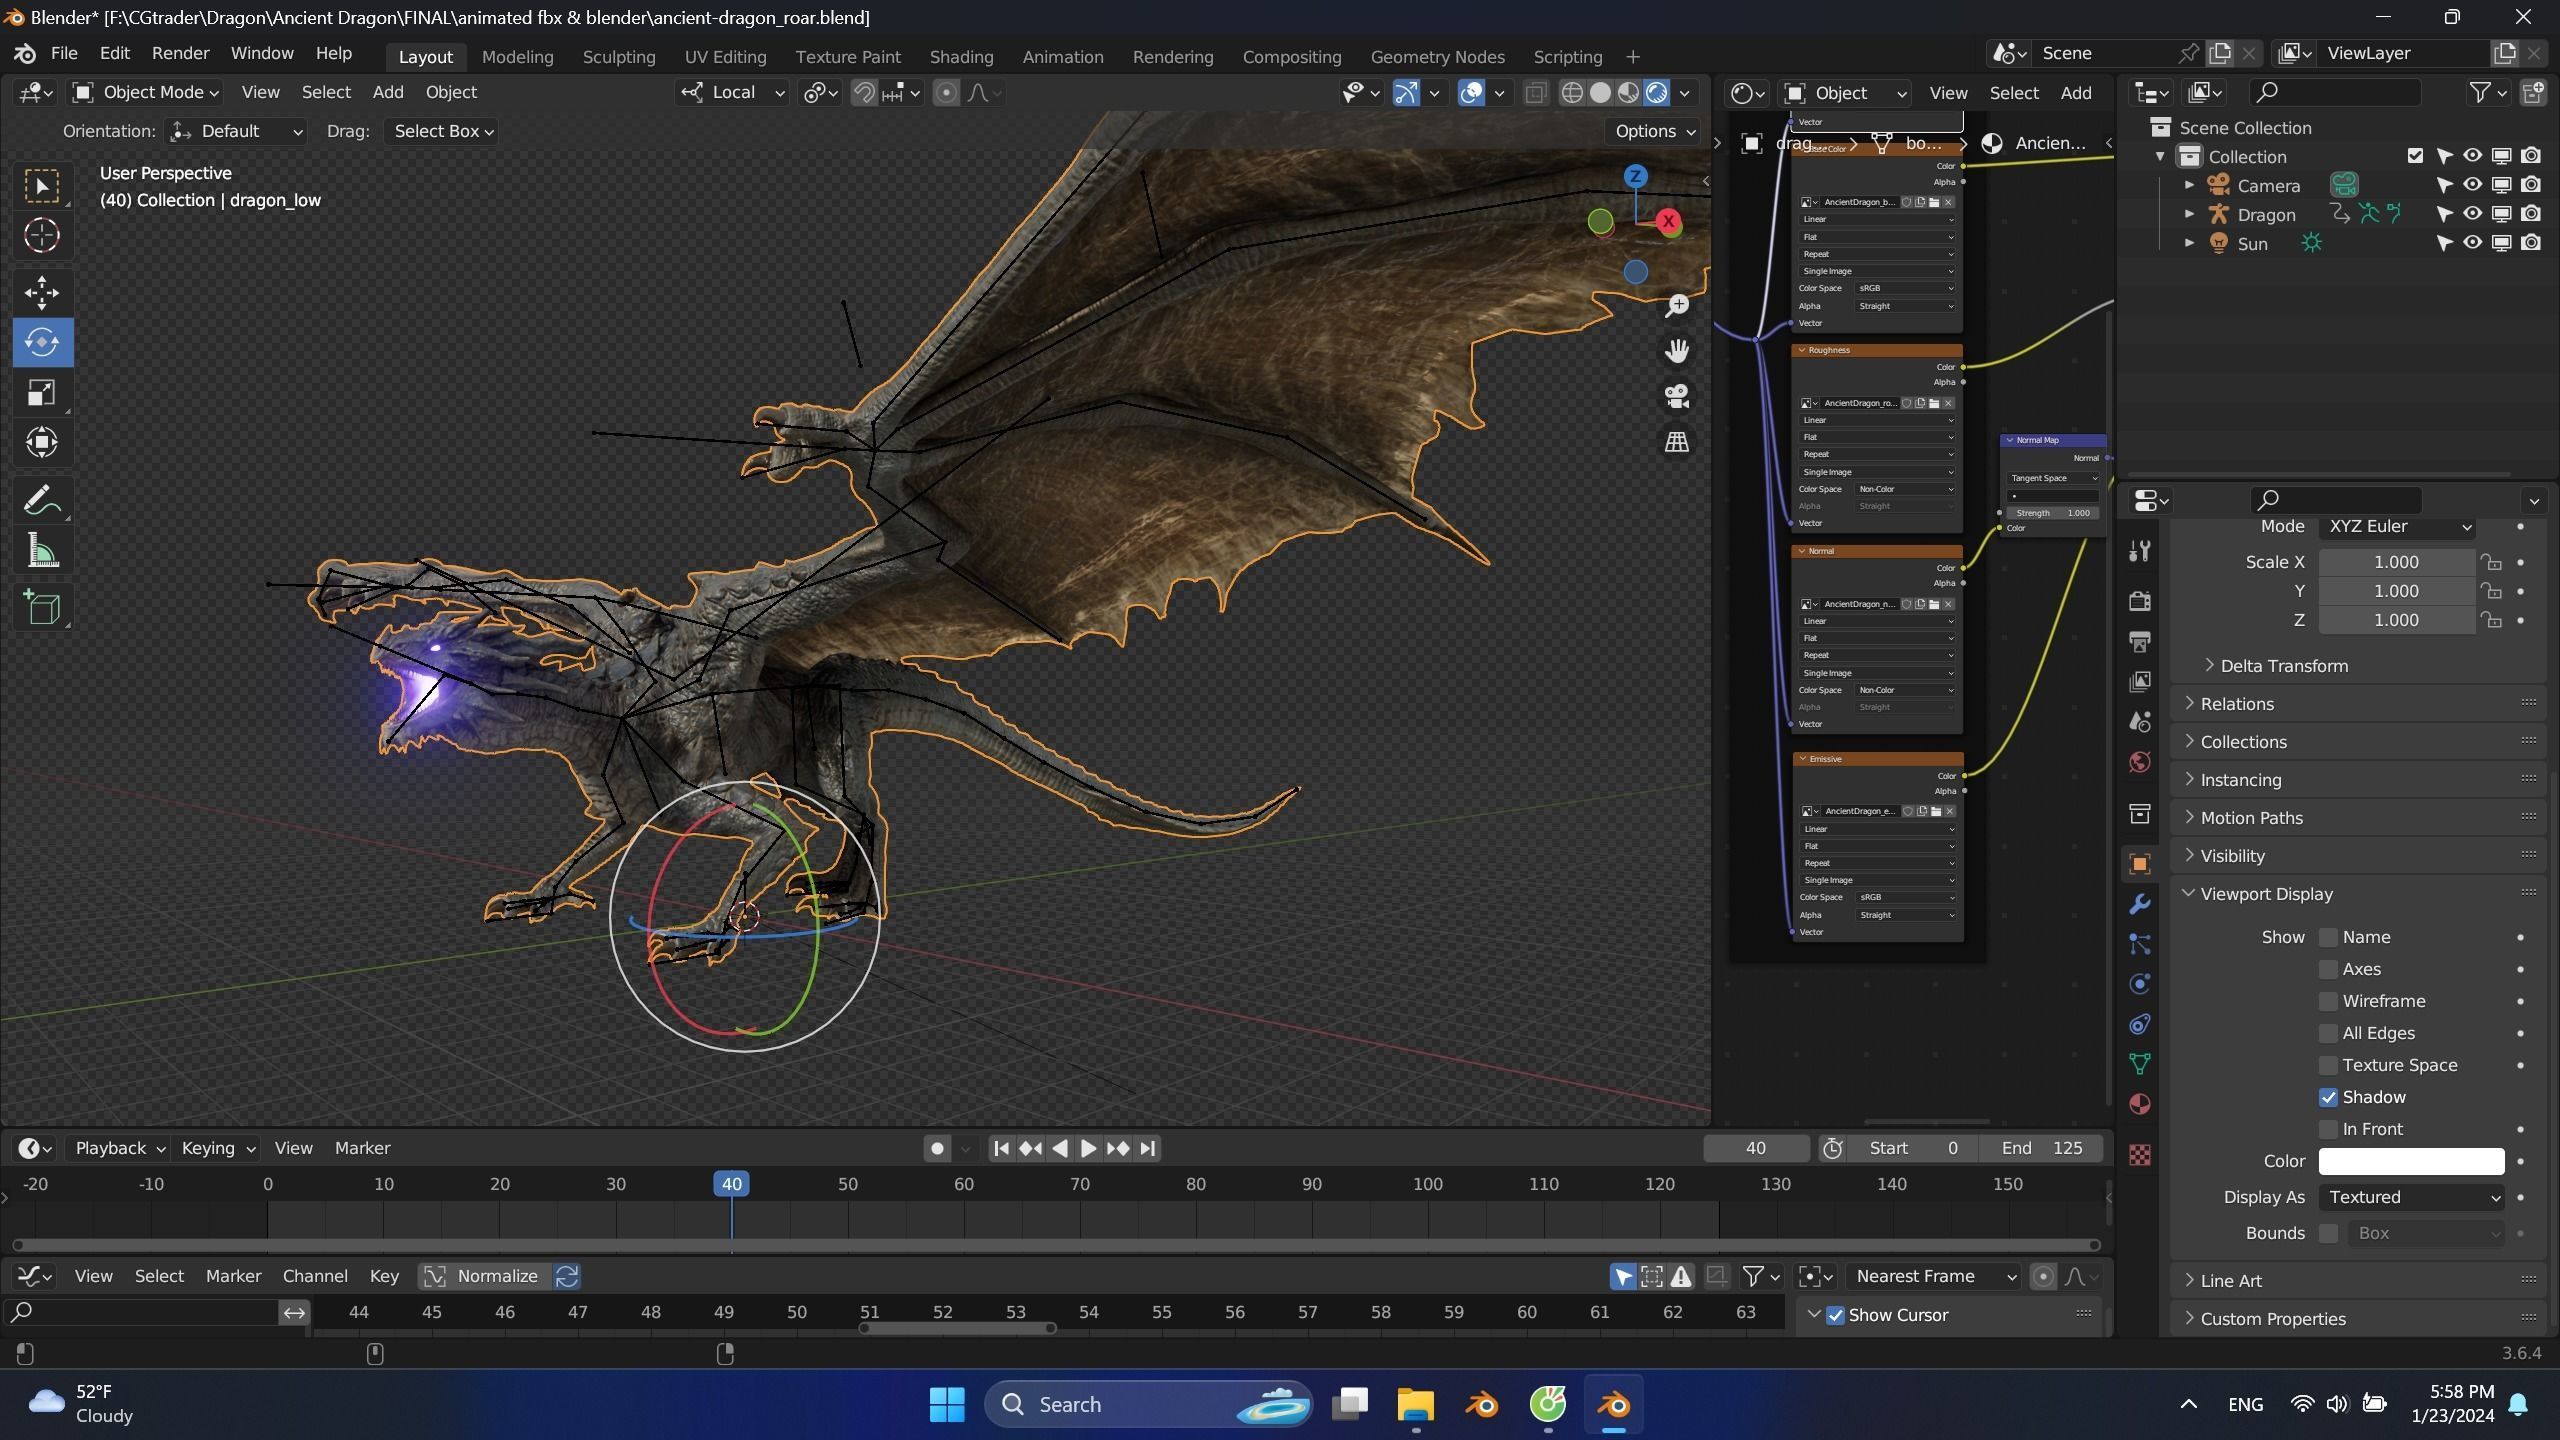The image size is (2560, 1440).
Task: Open the Render properties tab
Action: point(2140,601)
